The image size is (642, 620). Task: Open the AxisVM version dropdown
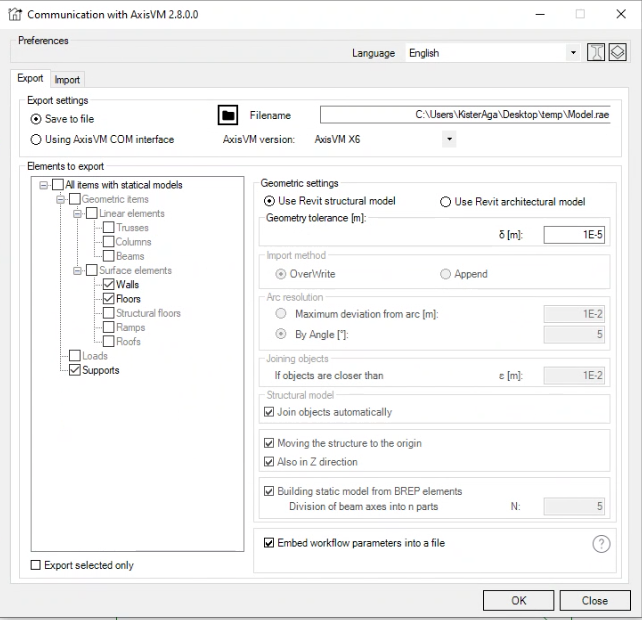pos(449,139)
